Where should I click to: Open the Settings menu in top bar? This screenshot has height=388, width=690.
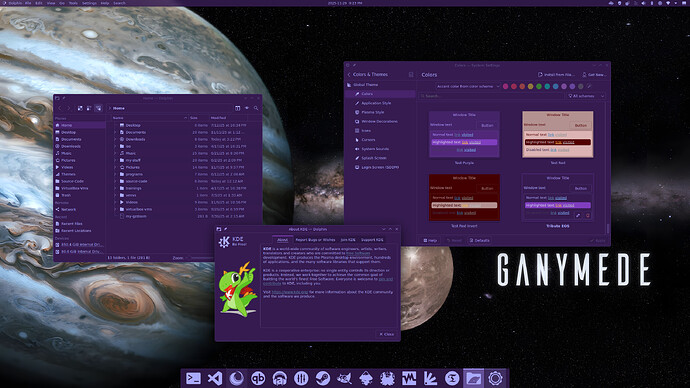pos(89,3)
